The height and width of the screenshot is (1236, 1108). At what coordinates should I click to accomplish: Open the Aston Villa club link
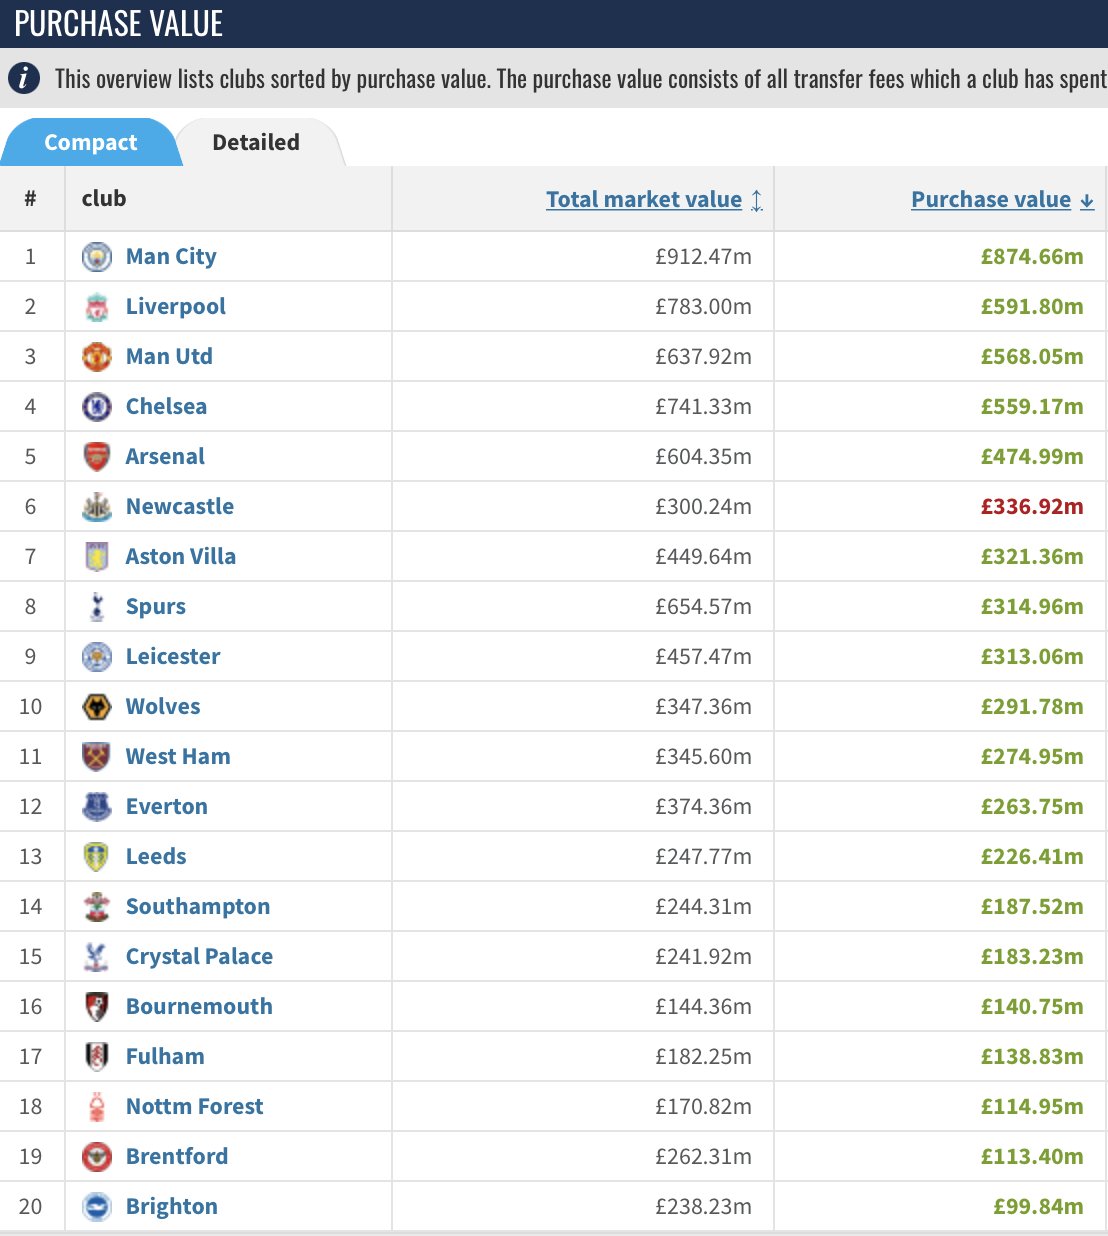pos(181,557)
